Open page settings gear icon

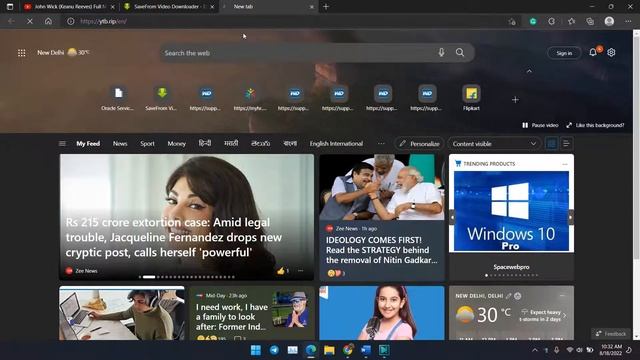pos(611,52)
